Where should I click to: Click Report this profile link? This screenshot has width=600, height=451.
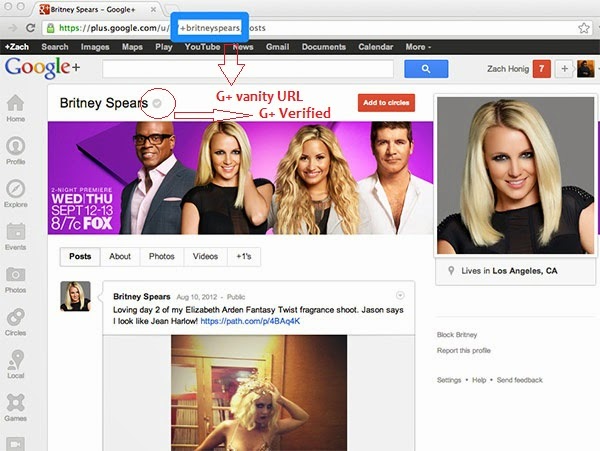(x=463, y=350)
